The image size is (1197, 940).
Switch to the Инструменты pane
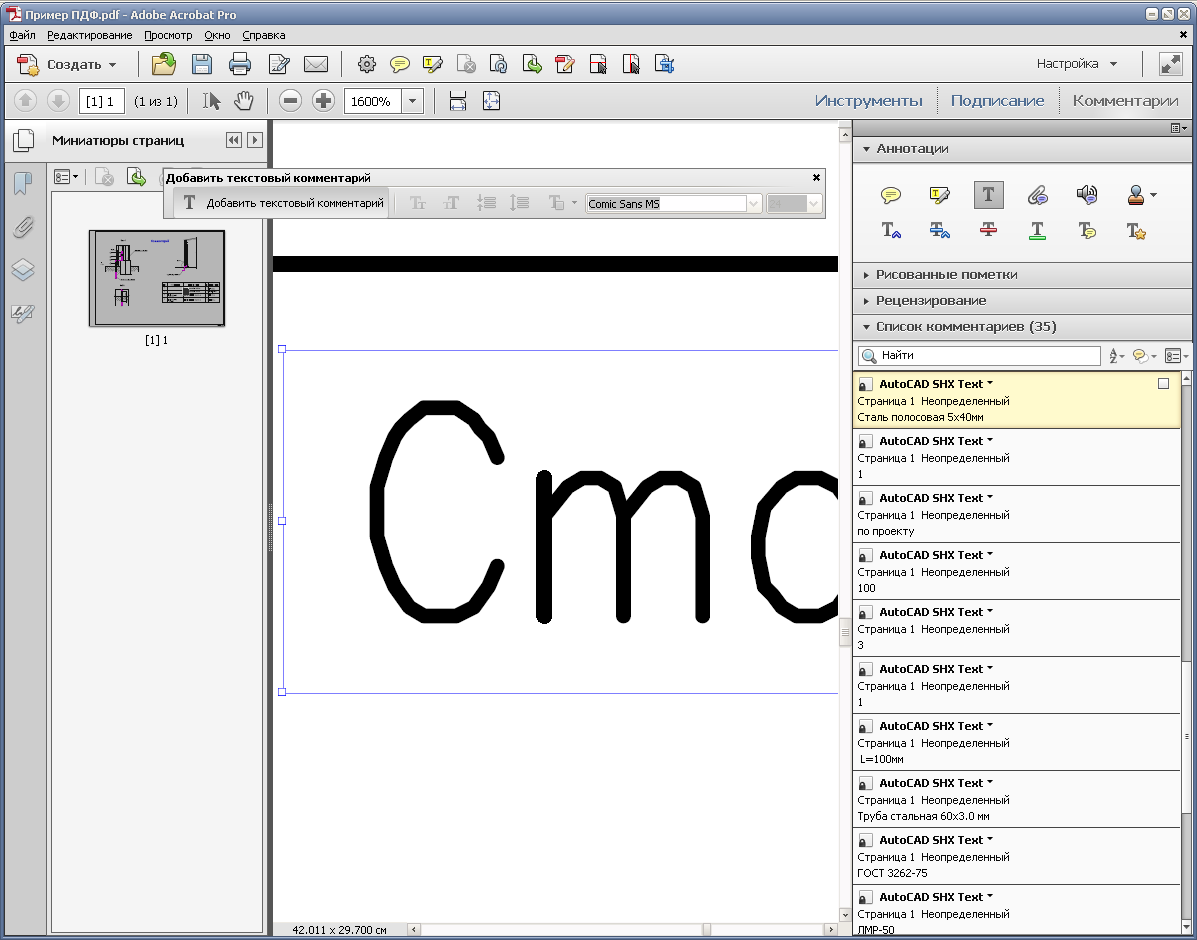(868, 101)
